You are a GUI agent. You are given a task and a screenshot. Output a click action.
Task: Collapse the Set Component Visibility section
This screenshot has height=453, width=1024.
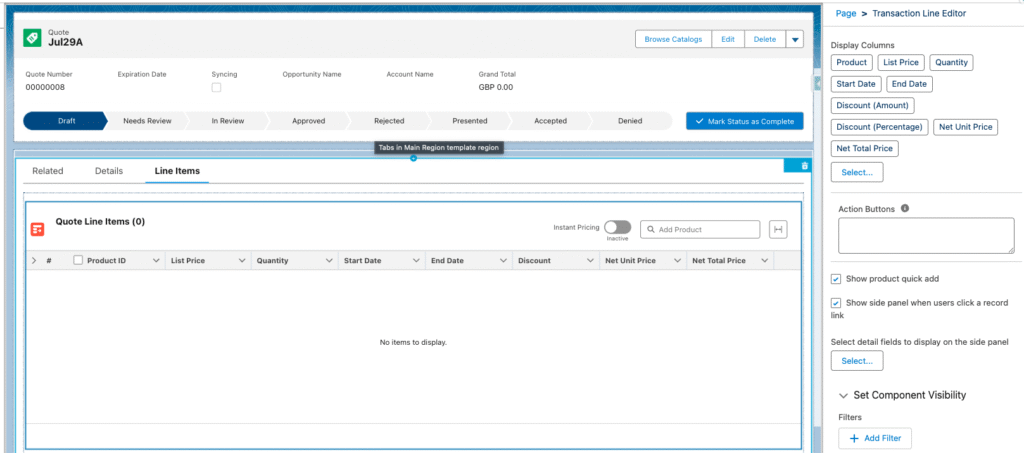point(844,395)
